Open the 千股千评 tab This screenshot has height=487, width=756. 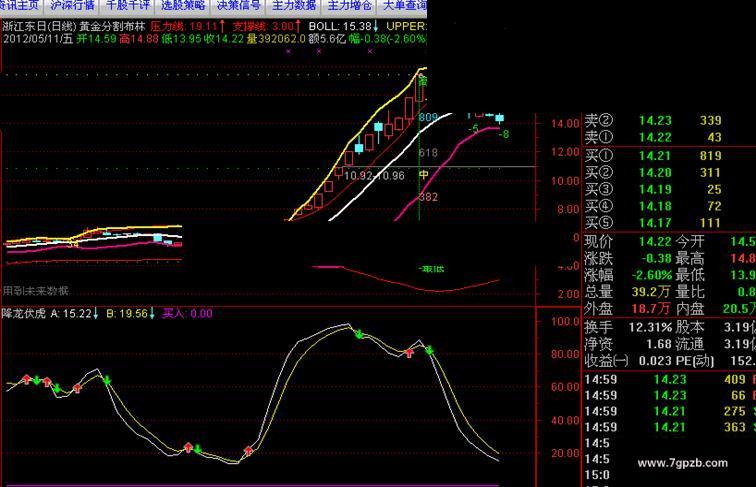(x=127, y=5)
